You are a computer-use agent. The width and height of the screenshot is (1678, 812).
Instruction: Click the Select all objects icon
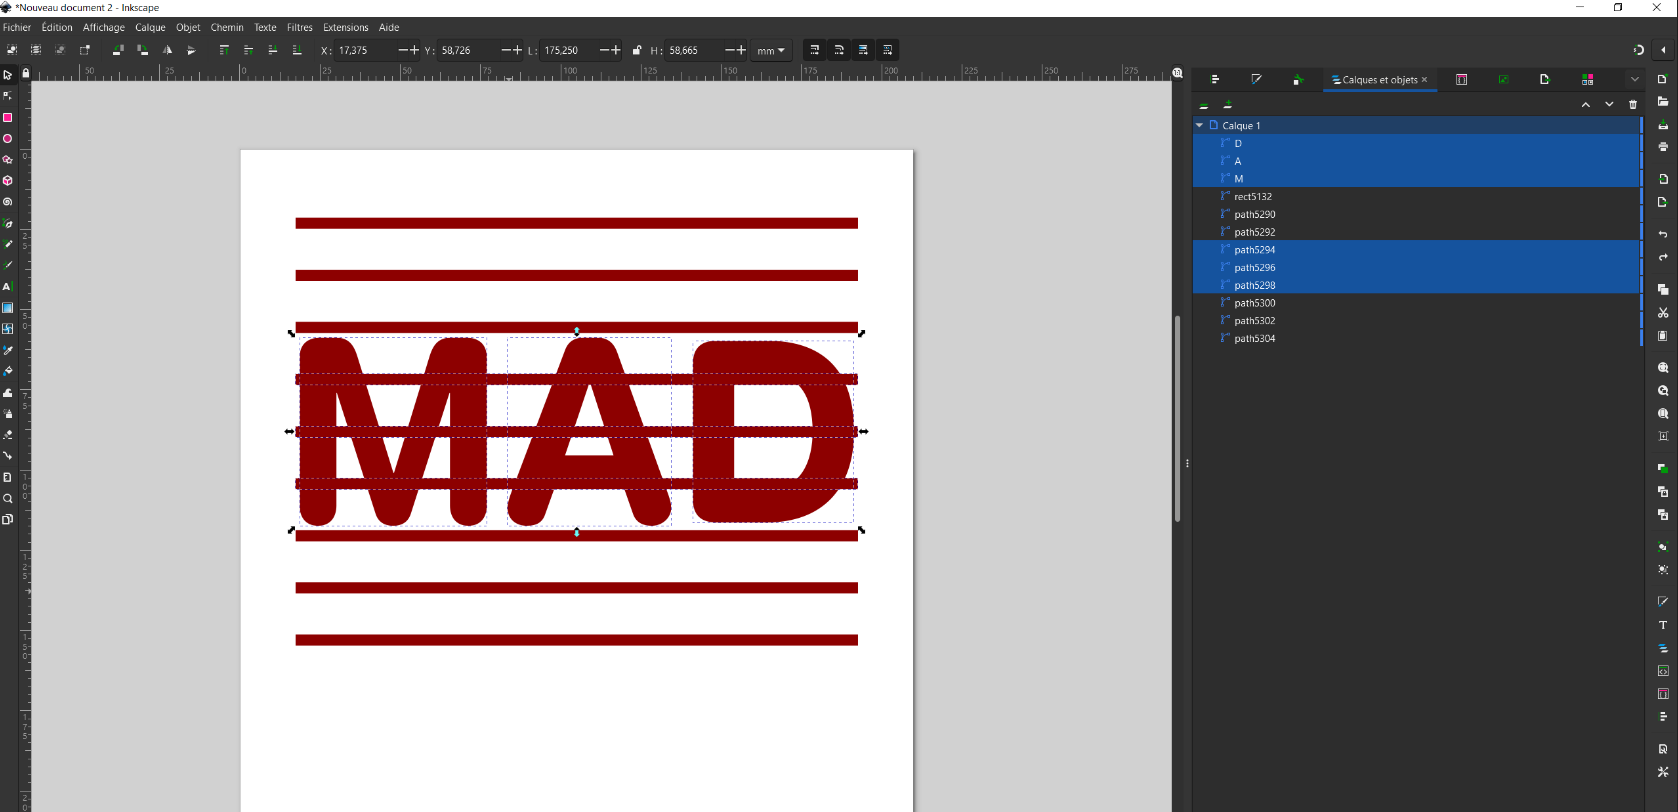(11, 50)
